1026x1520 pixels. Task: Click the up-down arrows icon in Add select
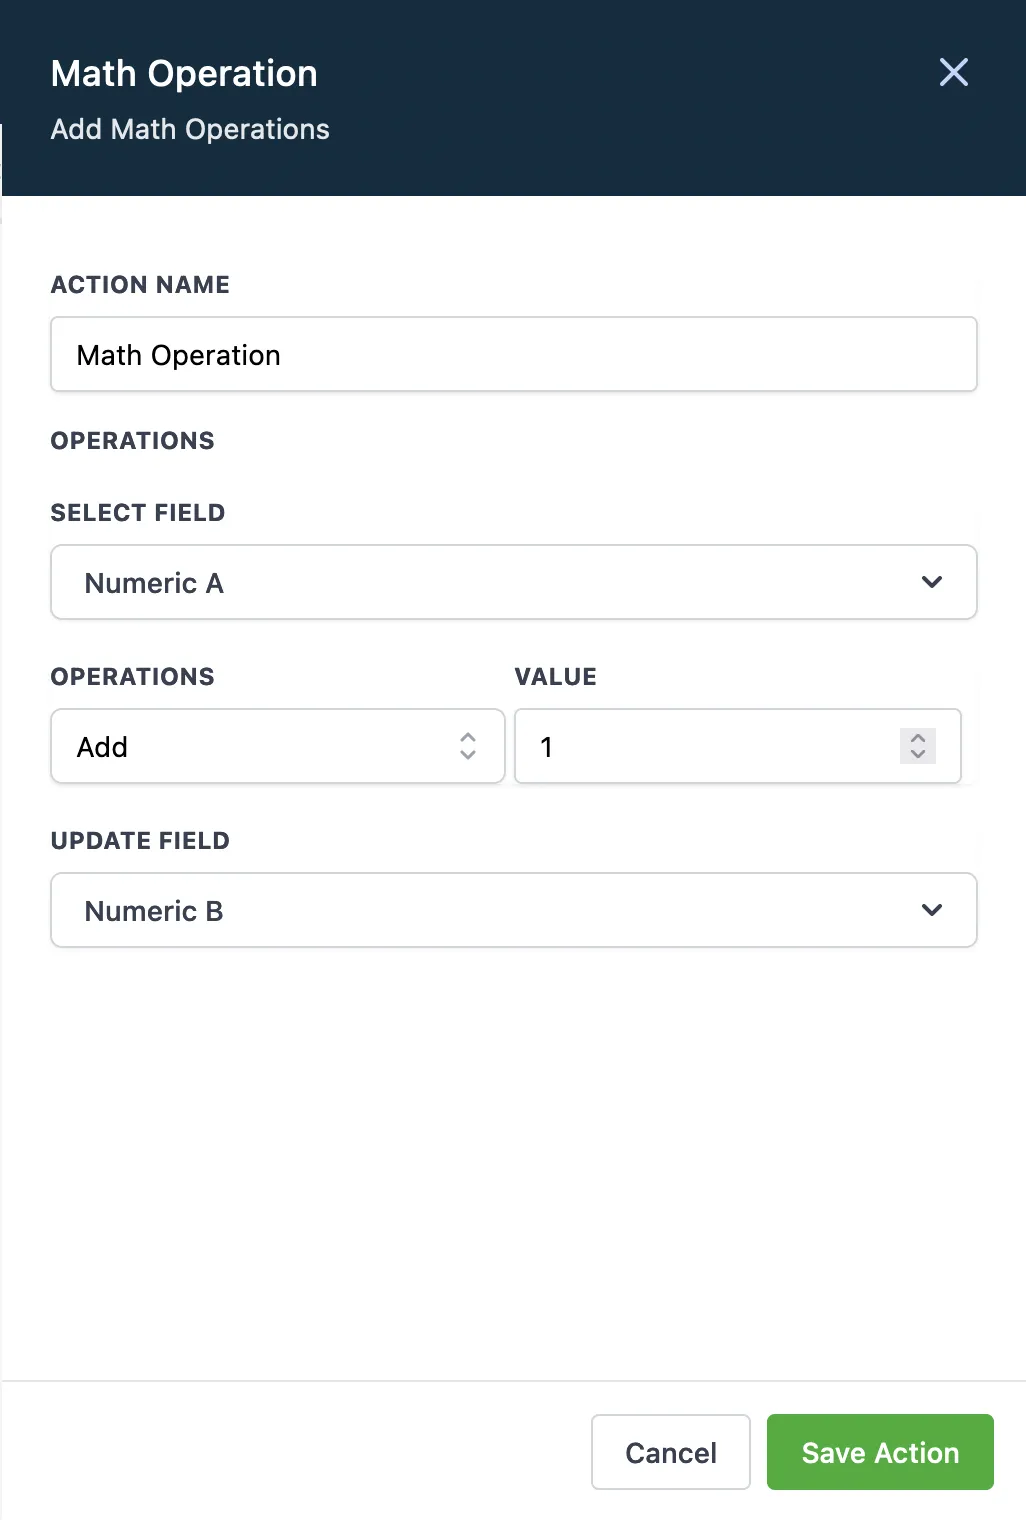tap(467, 746)
